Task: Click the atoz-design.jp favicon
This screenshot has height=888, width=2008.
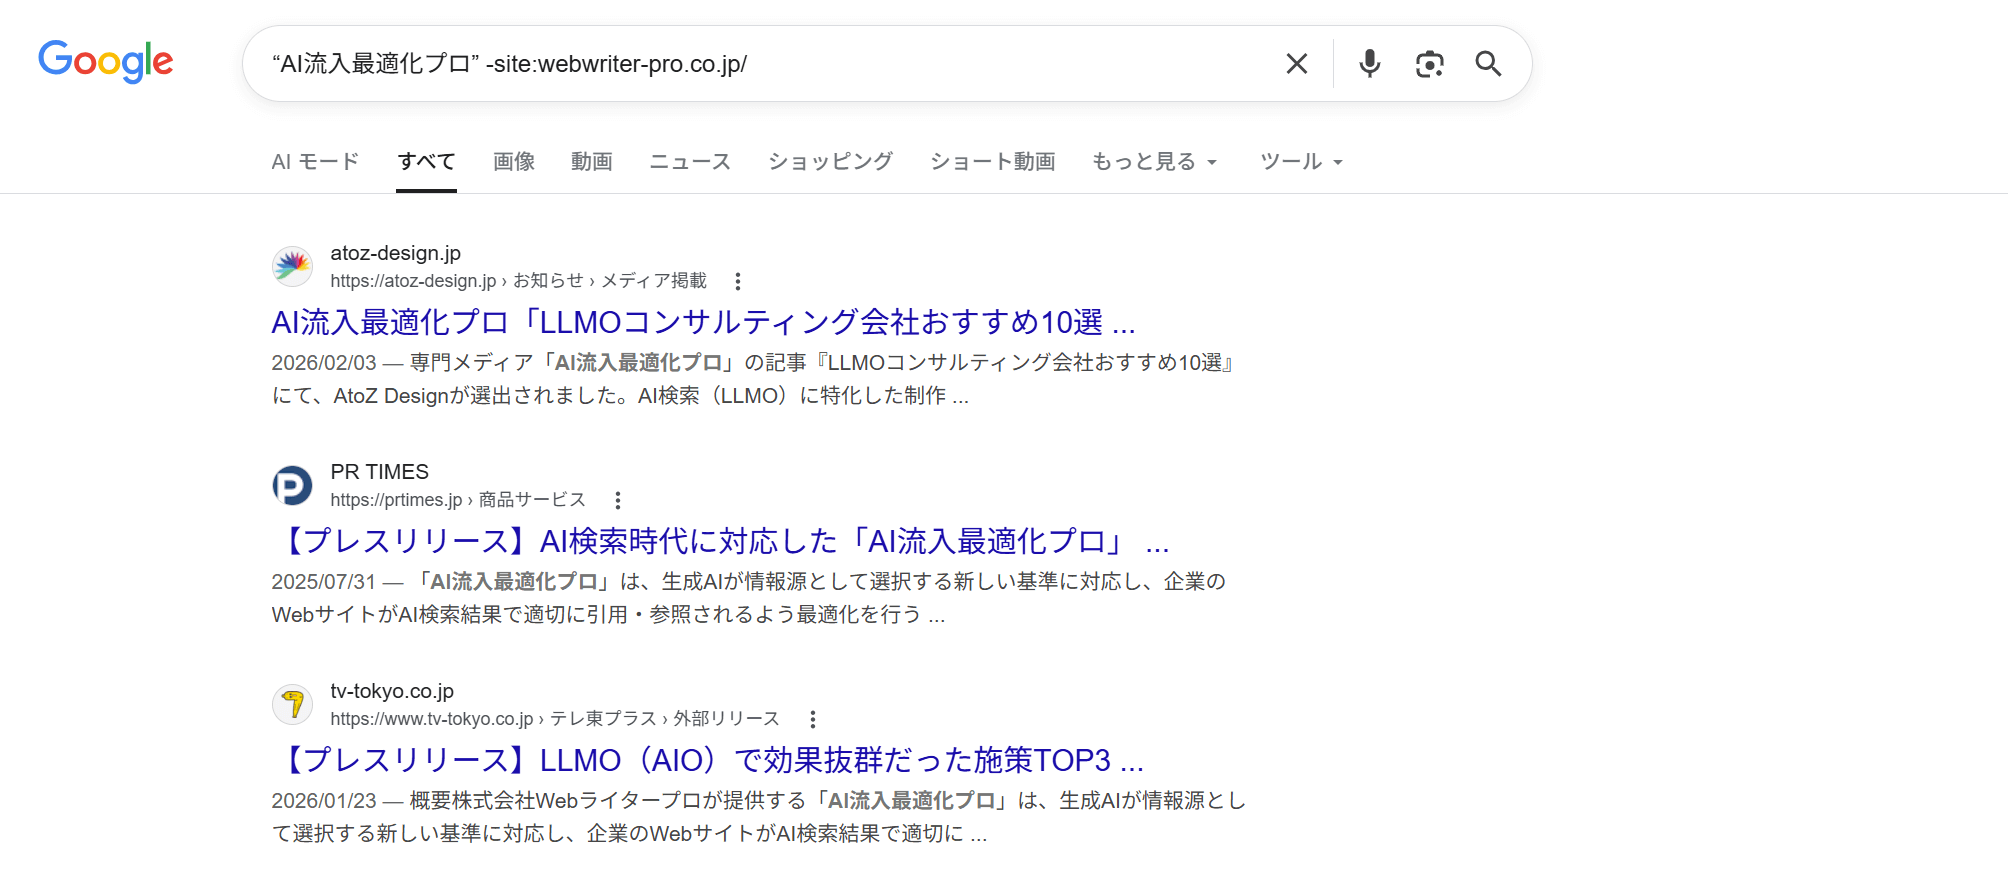Action: [x=292, y=266]
